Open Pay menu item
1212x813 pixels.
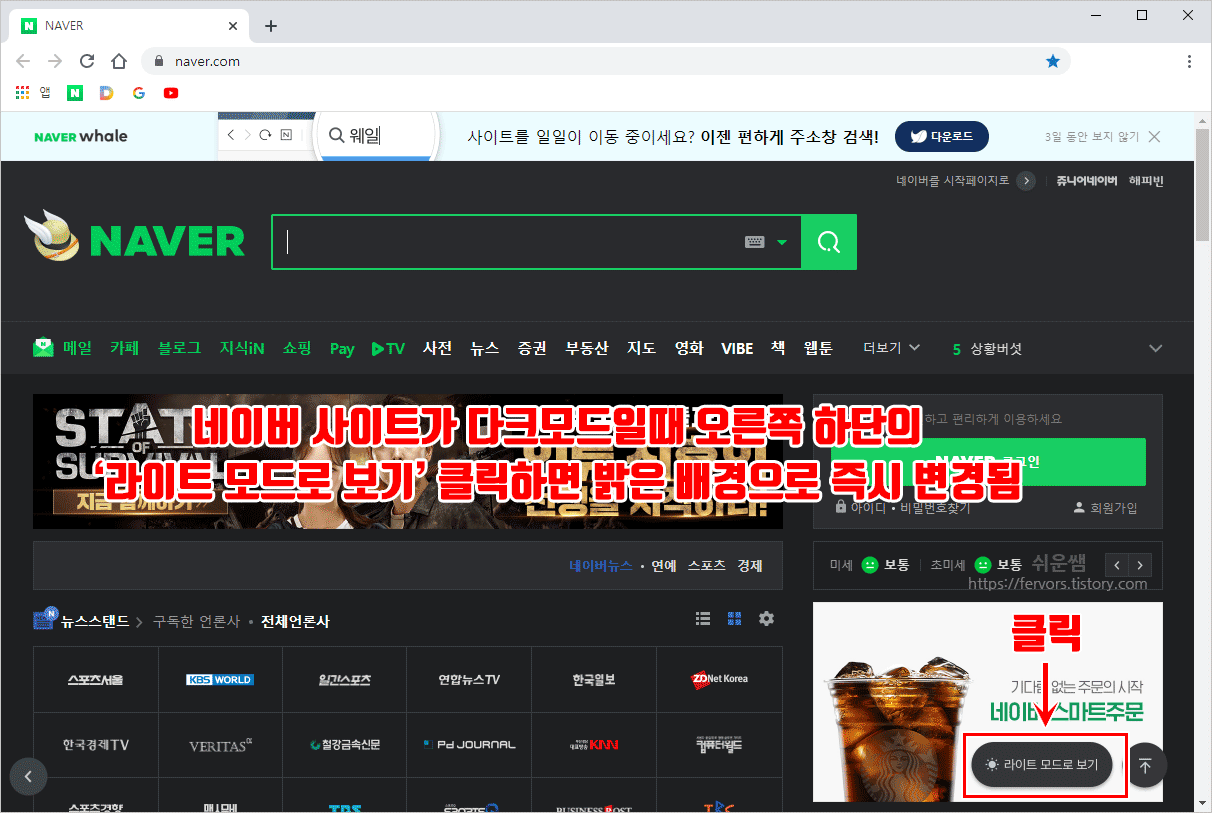click(342, 349)
